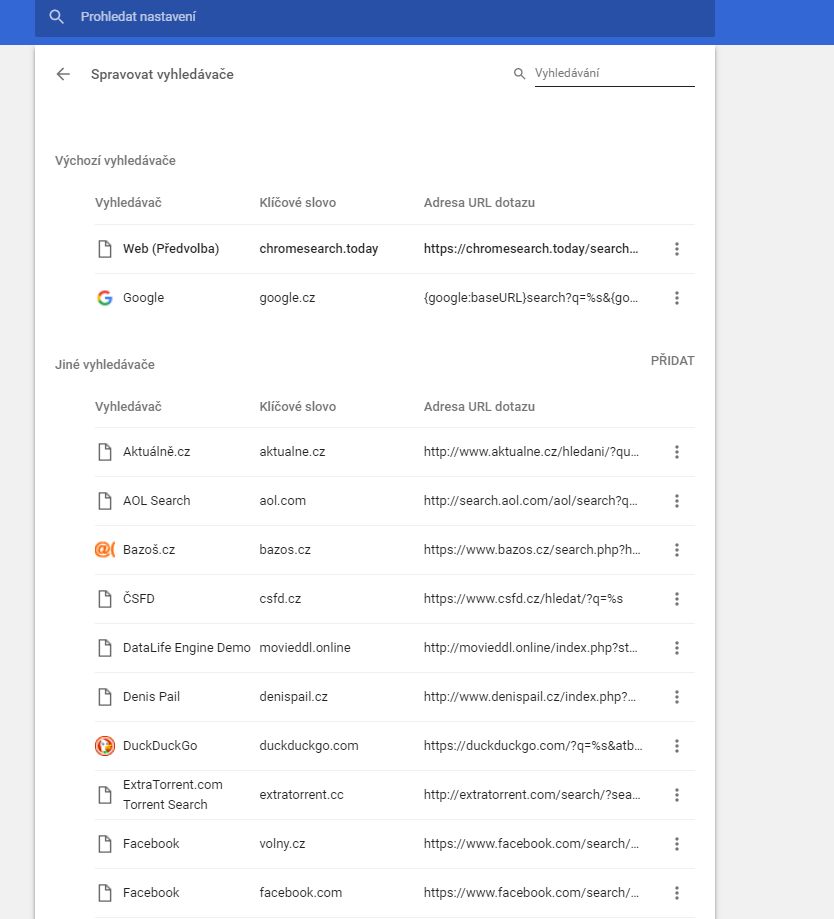Select the bazos.cz keyword cell

tap(285, 550)
